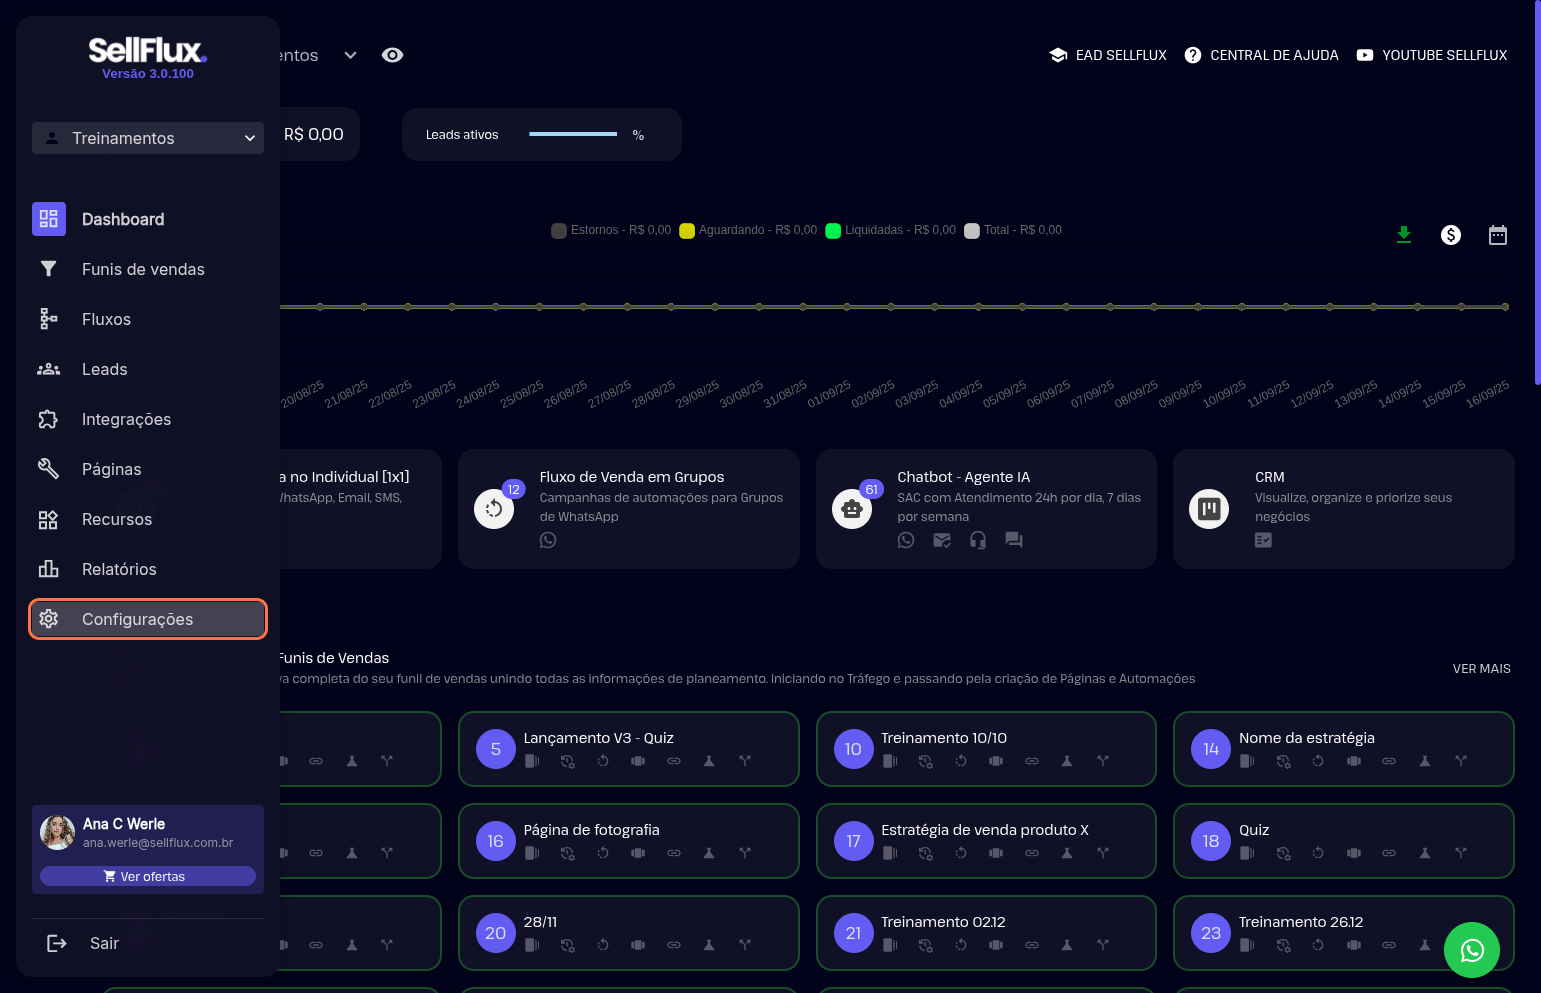This screenshot has height=993, width=1541.
Task: Click the green download icon above chart
Action: coord(1403,235)
